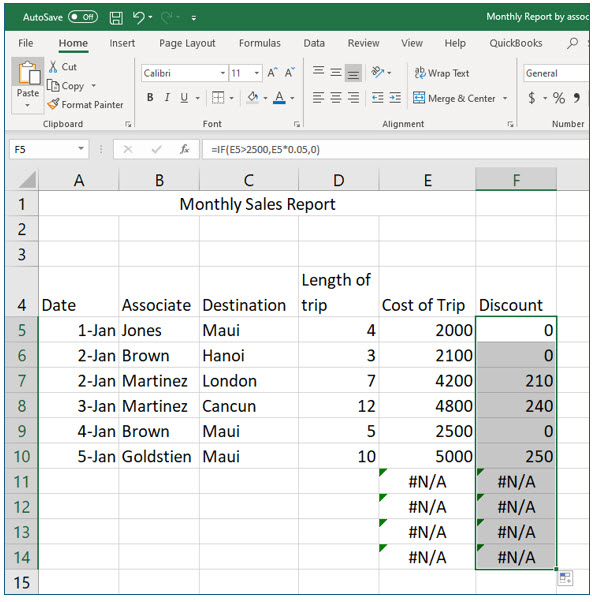Open Alignment settings dialog launcher
The image size is (592, 602).
(x=510, y=124)
